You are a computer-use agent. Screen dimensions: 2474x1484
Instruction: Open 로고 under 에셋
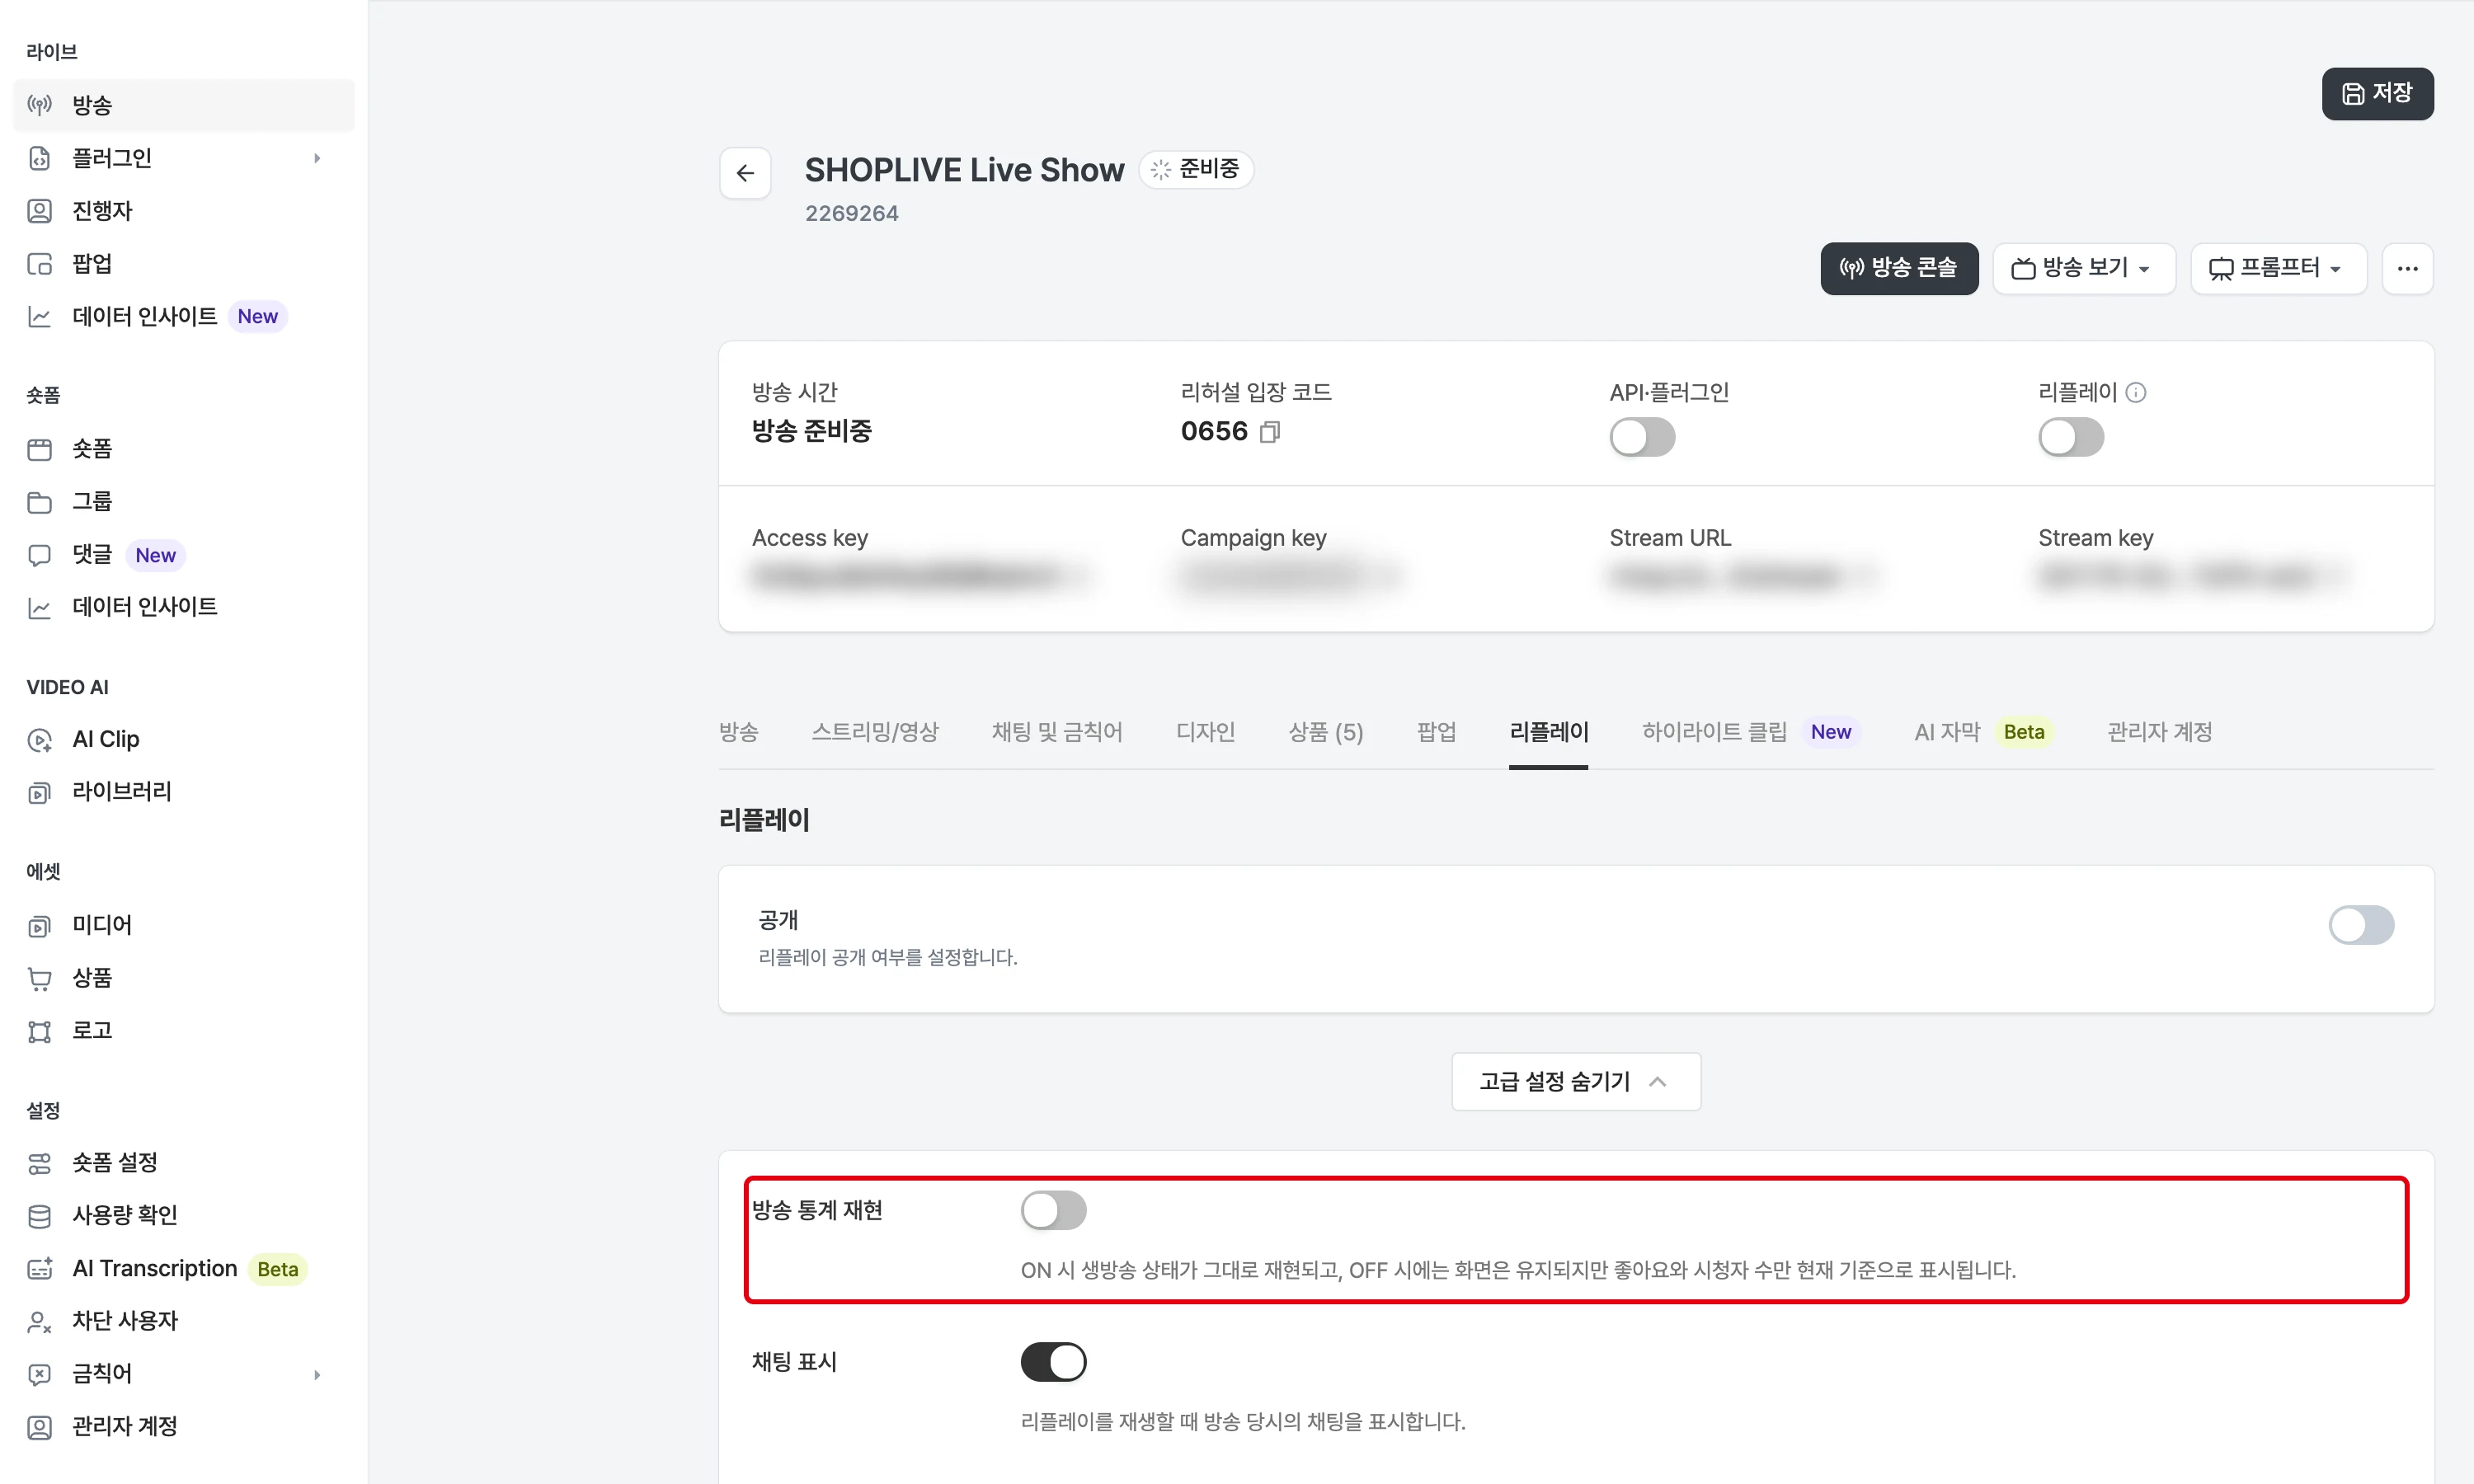pyautogui.click(x=184, y=1031)
